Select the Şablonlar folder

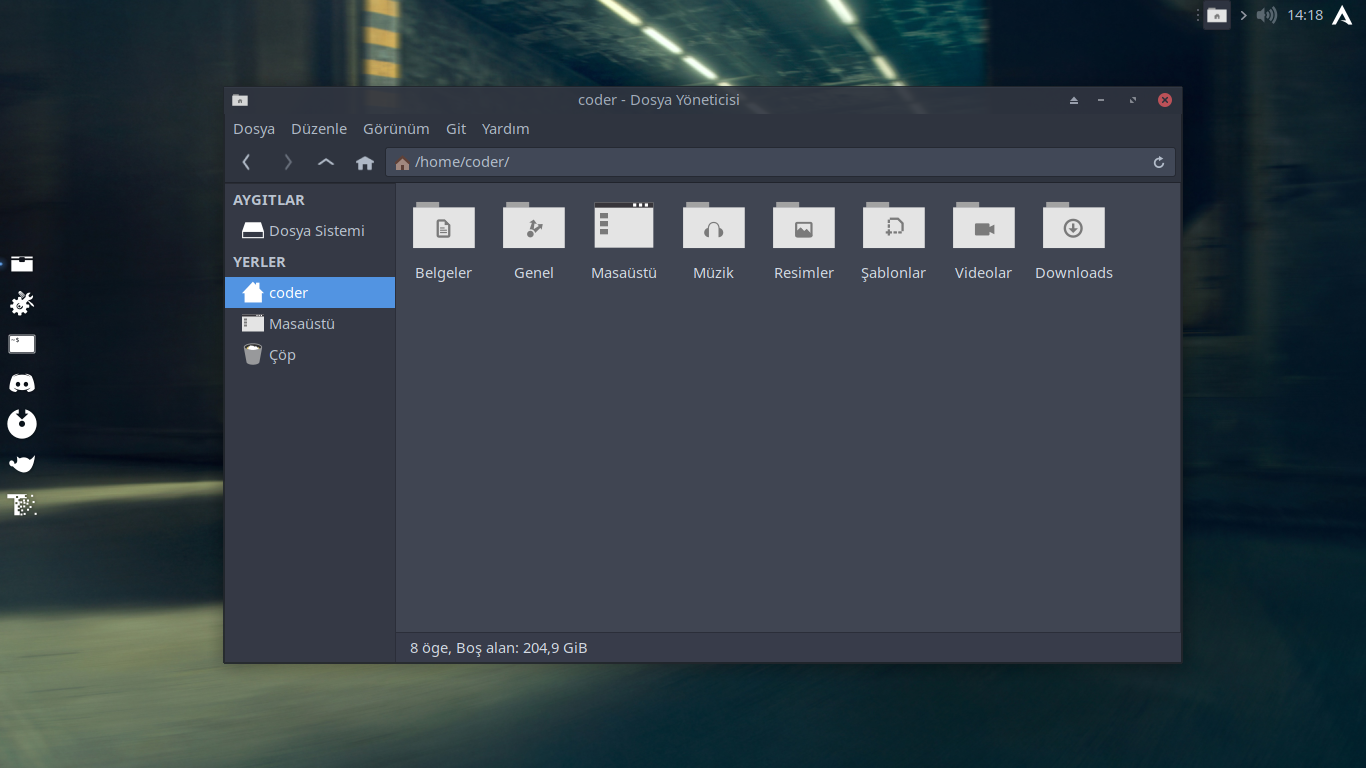point(893,228)
